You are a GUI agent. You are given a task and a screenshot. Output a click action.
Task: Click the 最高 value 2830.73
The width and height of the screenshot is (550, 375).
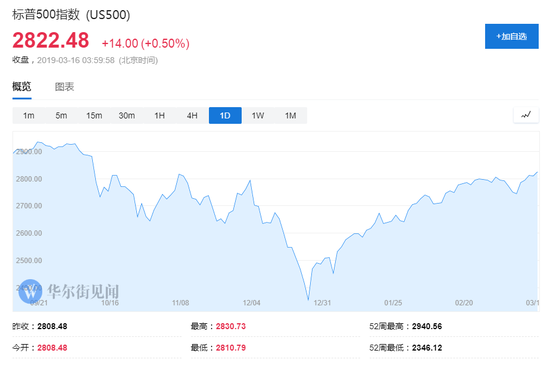point(231,326)
